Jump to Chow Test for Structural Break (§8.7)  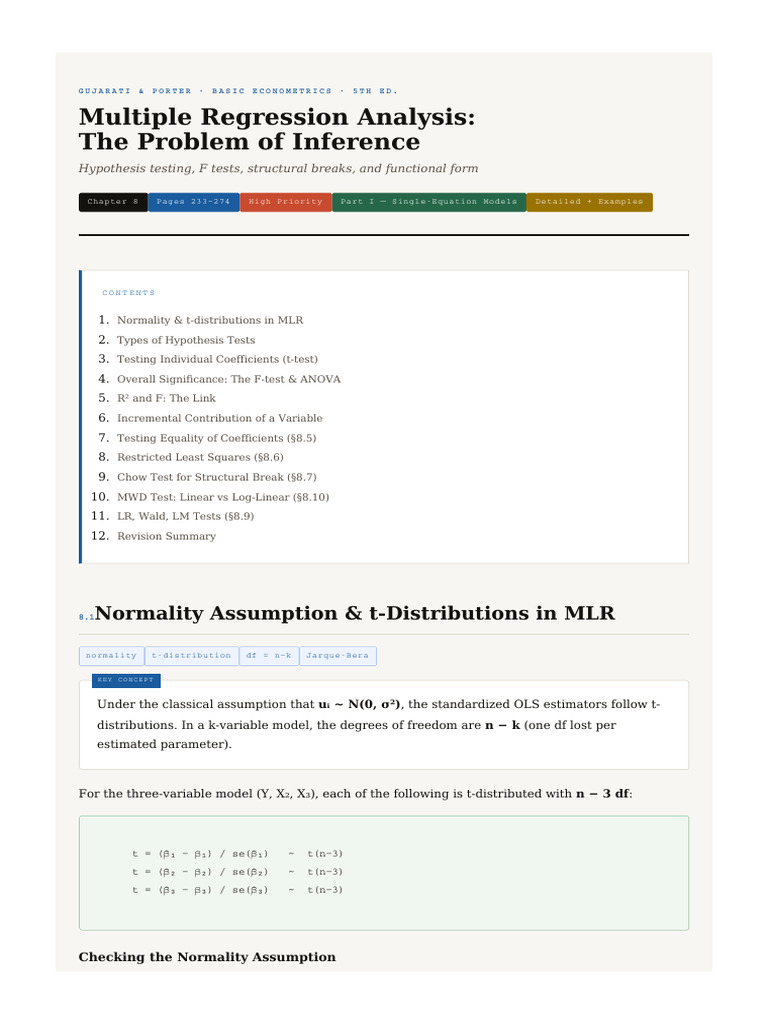point(216,477)
